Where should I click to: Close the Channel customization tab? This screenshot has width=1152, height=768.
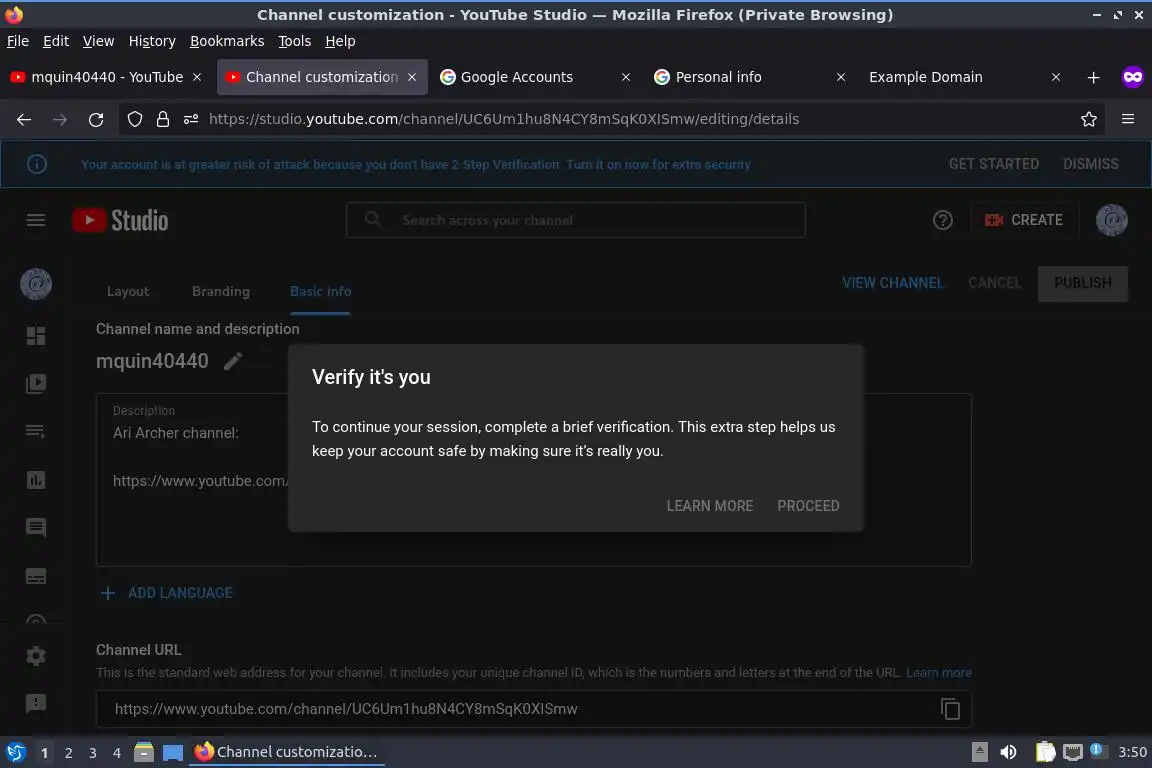pyautogui.click(x=412, y=77)
